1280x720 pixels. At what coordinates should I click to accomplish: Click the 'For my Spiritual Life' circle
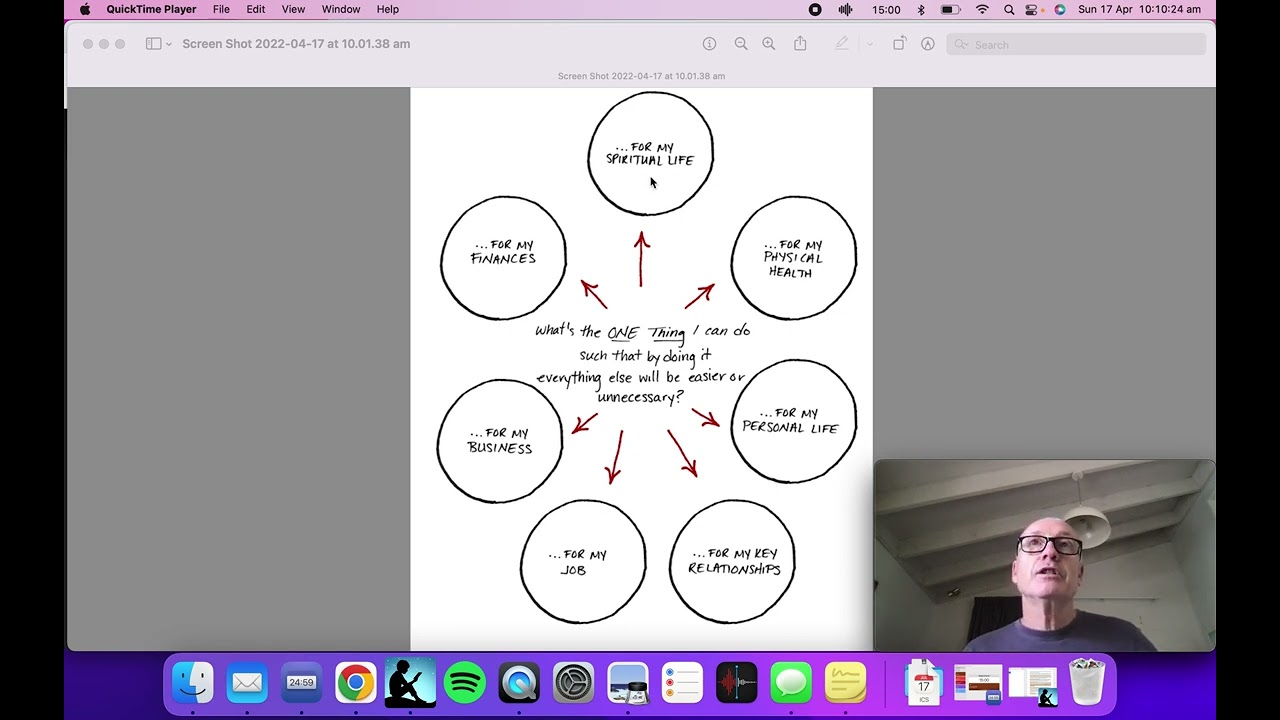650,153
